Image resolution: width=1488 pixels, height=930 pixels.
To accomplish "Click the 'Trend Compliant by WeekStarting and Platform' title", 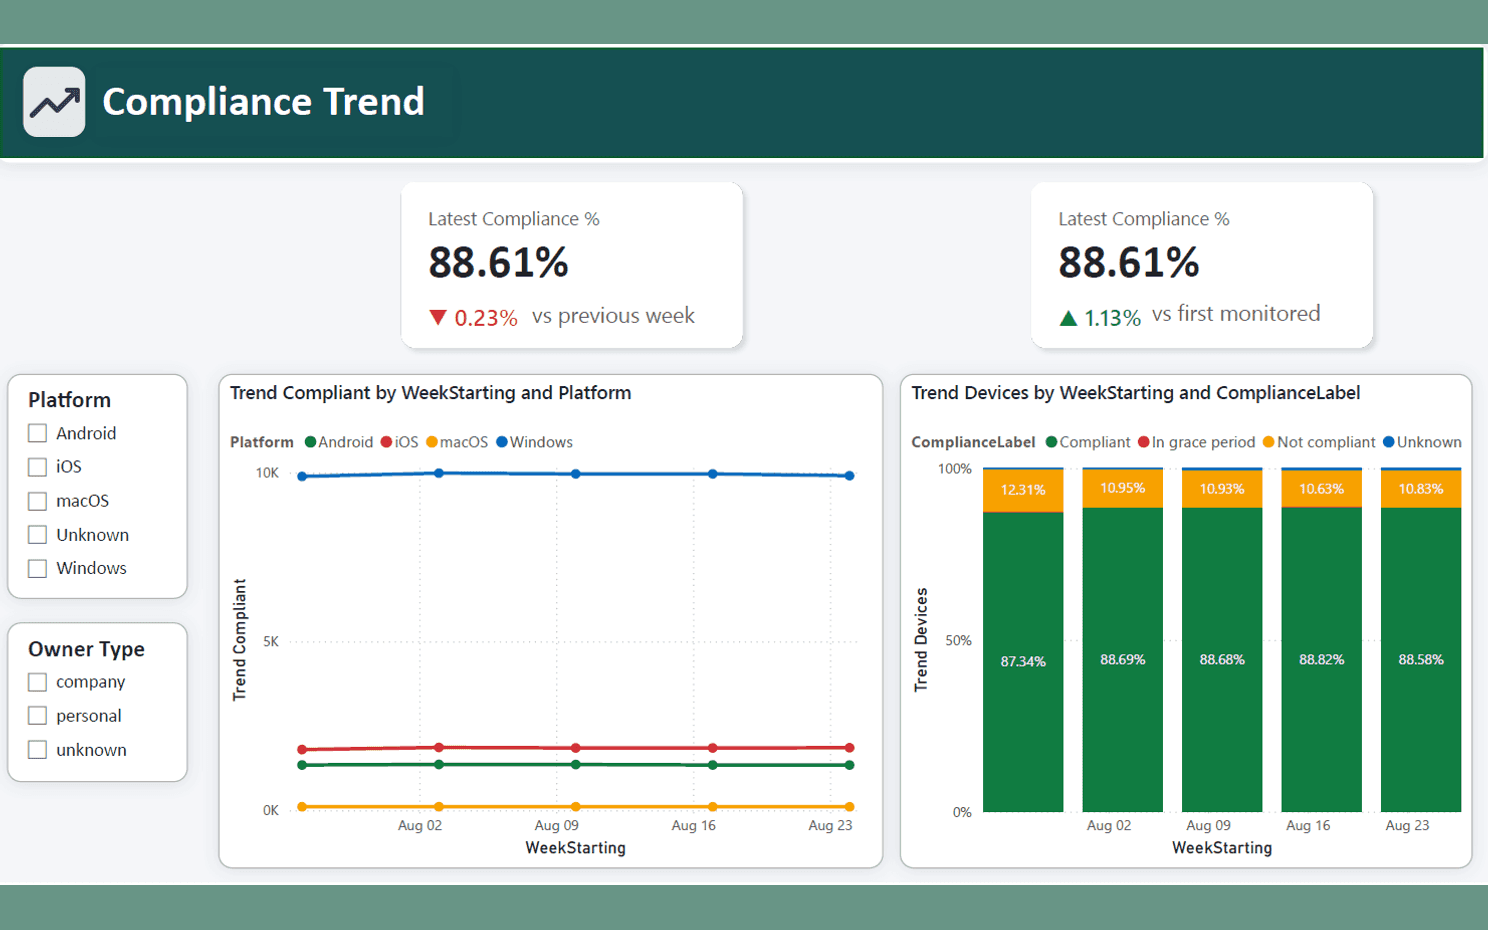I will coord(430,393).
